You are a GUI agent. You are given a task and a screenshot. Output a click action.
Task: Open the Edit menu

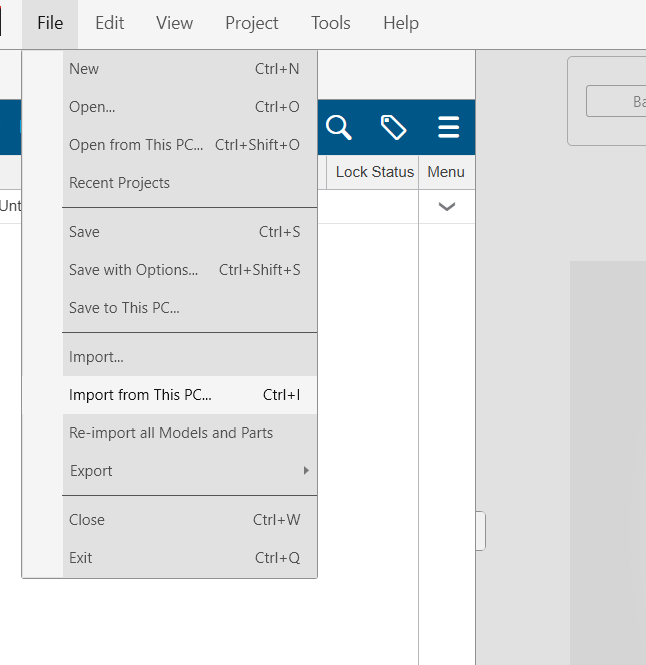[110, 23]
